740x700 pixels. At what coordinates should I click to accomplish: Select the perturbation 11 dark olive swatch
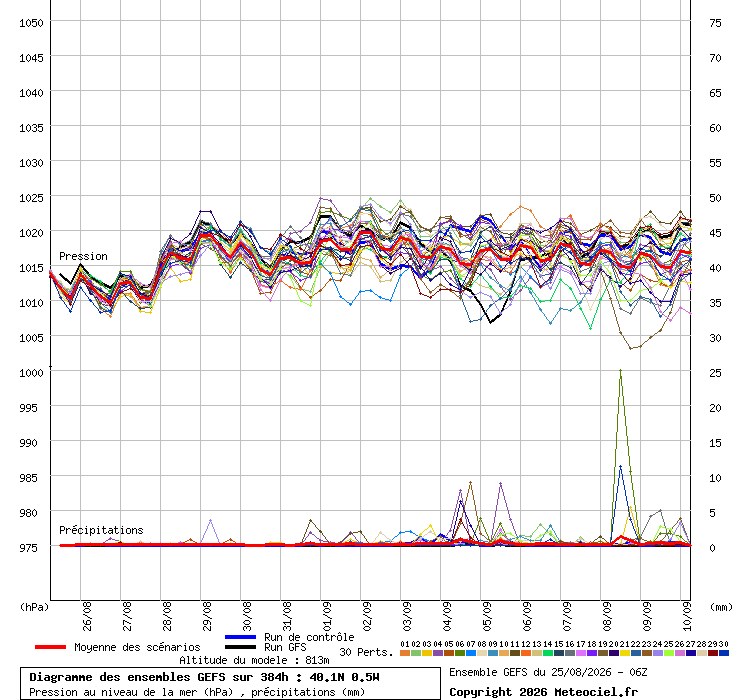pos(515,653)
